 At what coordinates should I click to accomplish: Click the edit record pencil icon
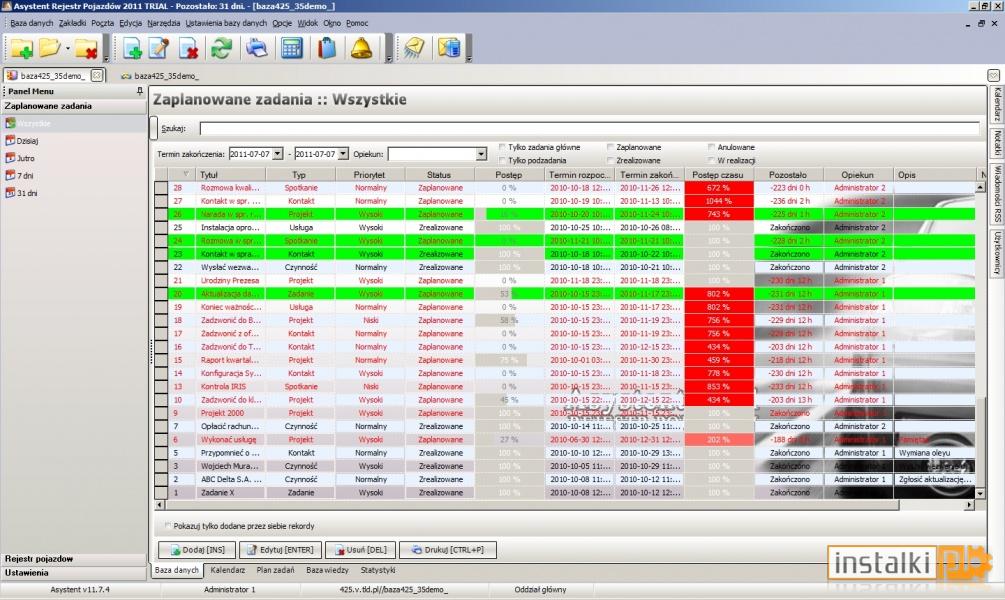point(159,48)
